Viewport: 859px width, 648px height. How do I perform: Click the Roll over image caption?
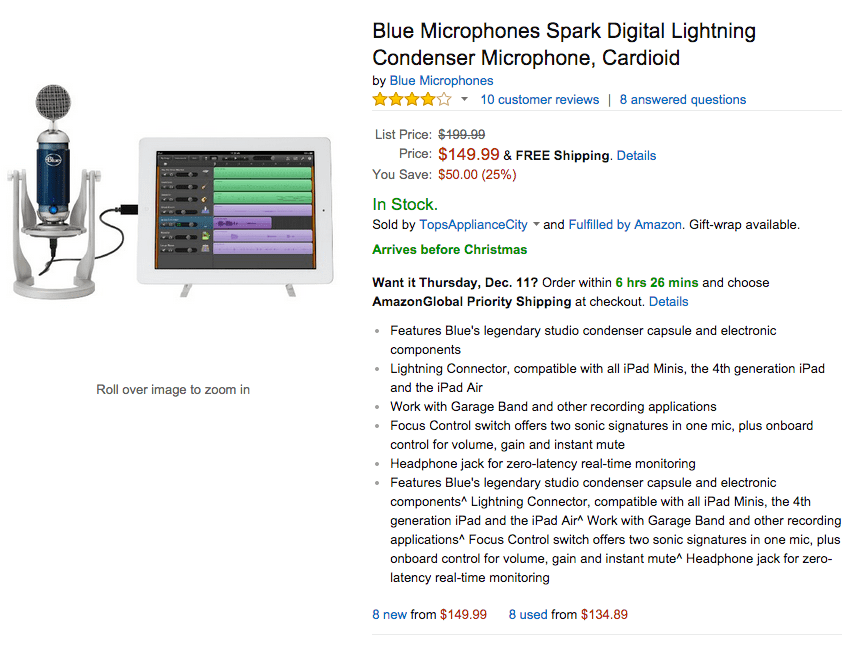tap(172, 389)
